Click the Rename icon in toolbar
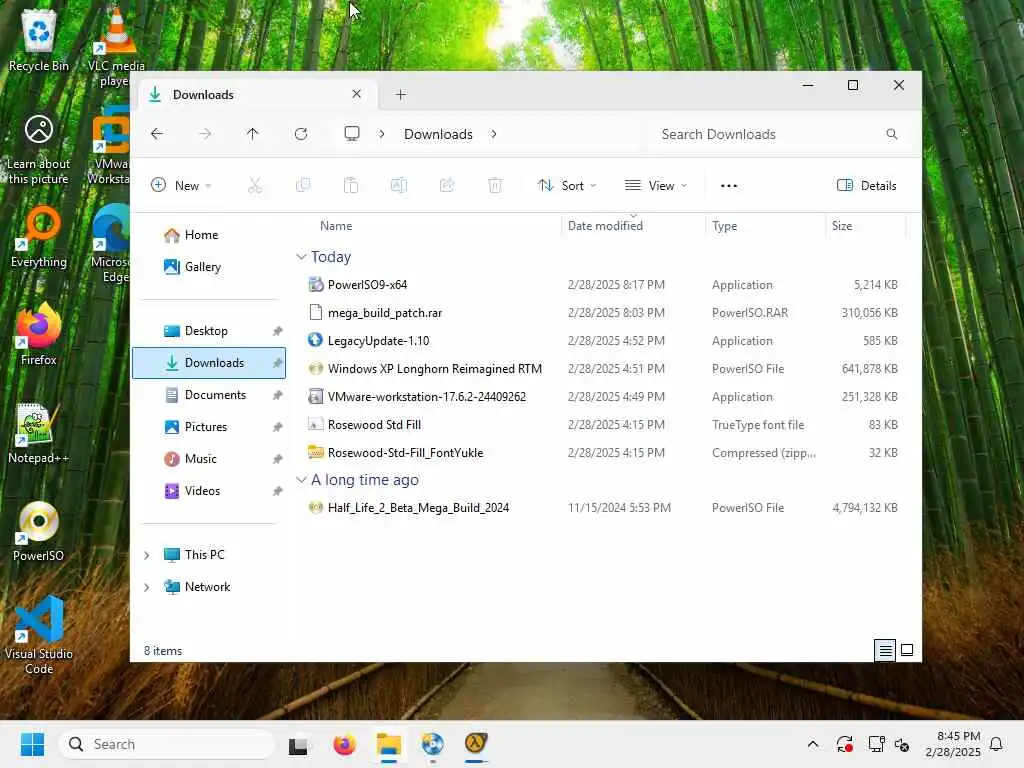1024x768 pixels. coord(399,185)
